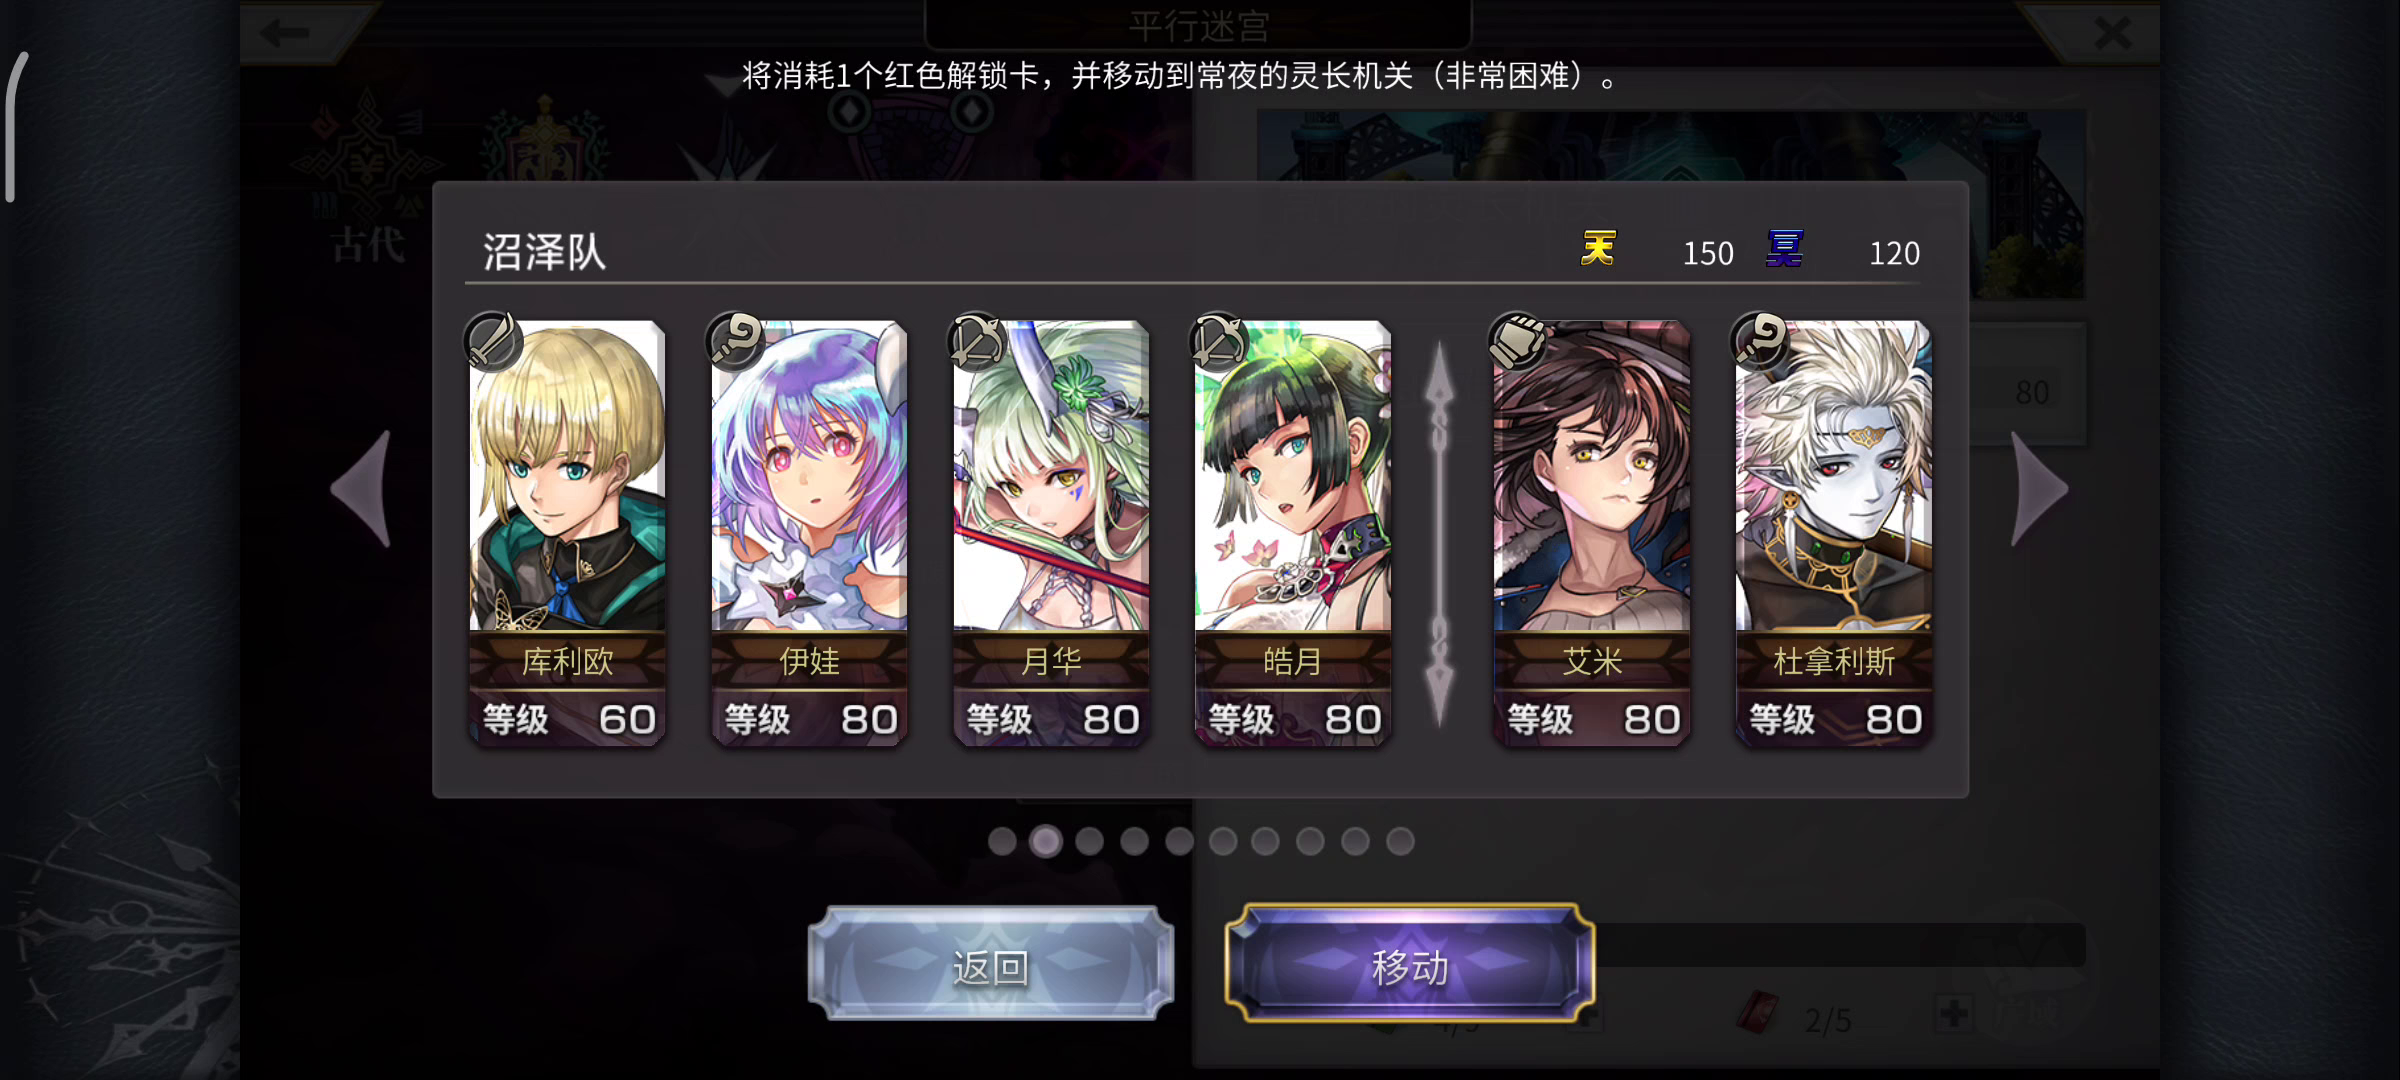Screen dimensions: 2400x1080
Task: Click the 移动 button
Action: click(1410, 965)
